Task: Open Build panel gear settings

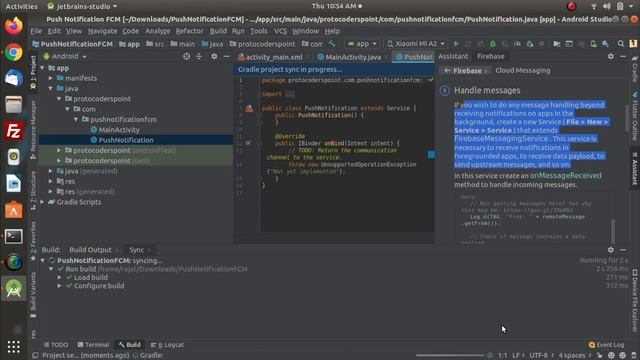Action: [611, 249]
